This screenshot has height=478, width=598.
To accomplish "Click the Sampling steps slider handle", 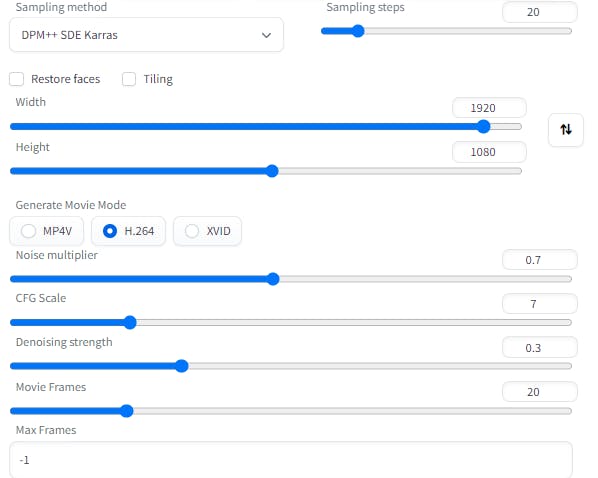I will coord(358,31).
